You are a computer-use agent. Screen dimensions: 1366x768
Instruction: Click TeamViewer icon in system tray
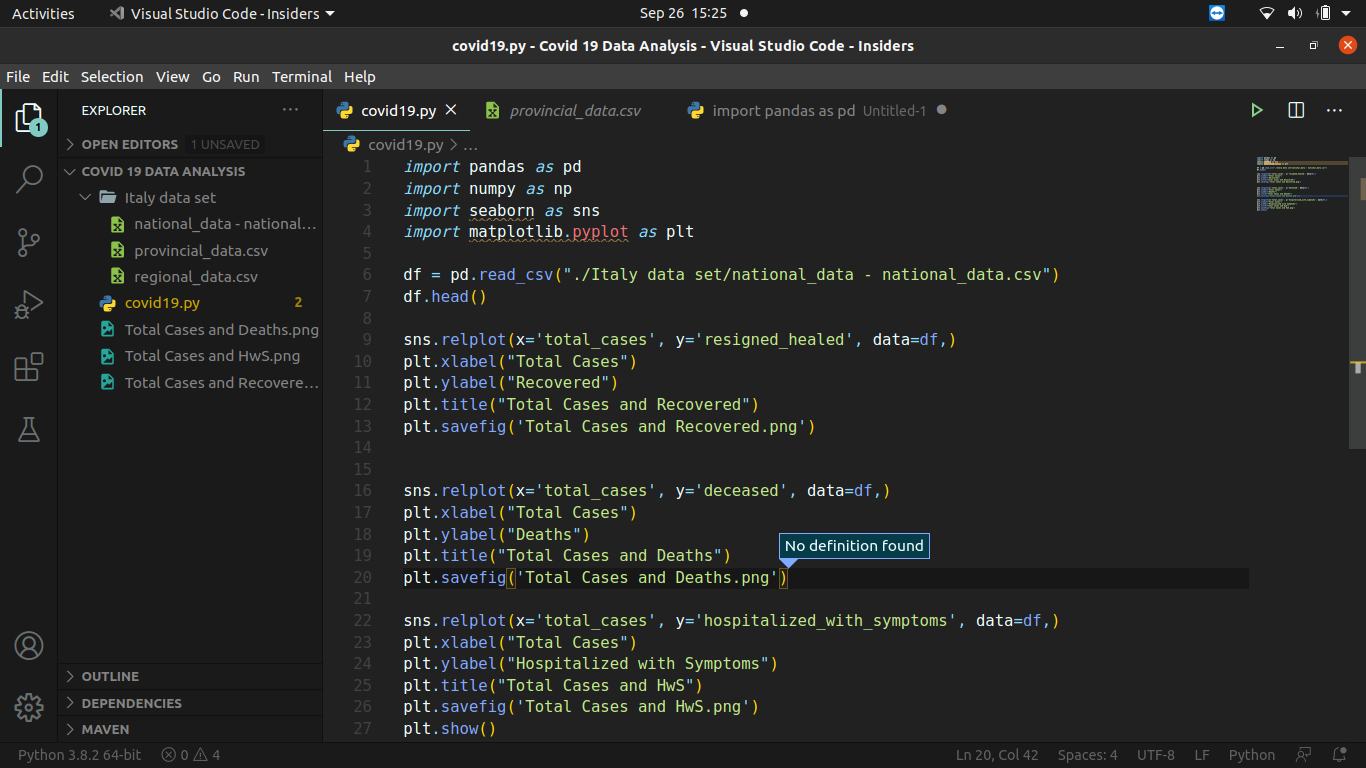pyautogui.click(x=1217, y=13)
